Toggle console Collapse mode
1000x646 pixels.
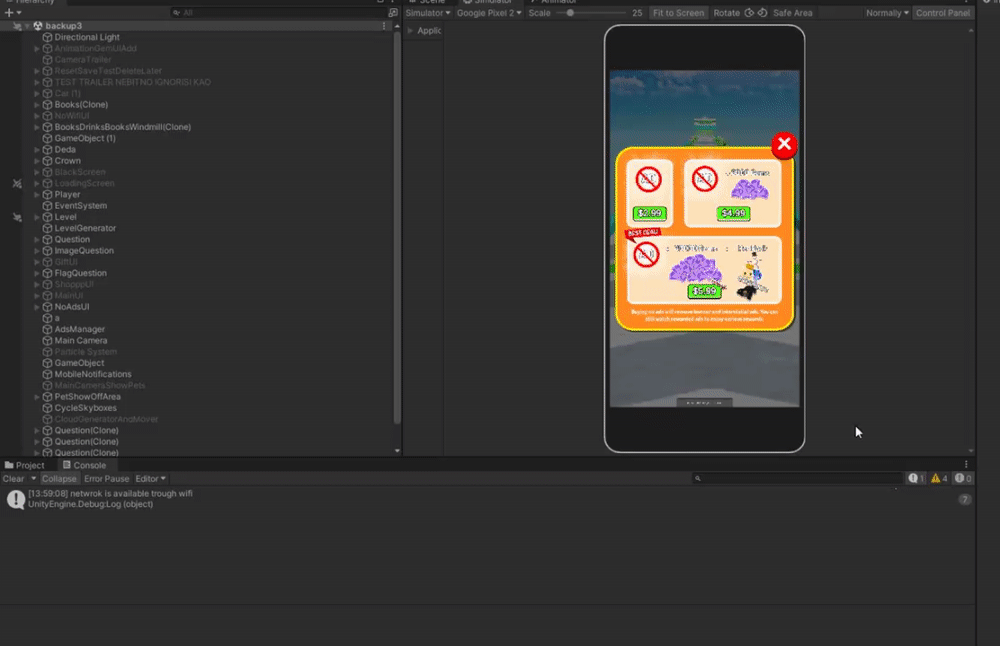pos(59,479)
